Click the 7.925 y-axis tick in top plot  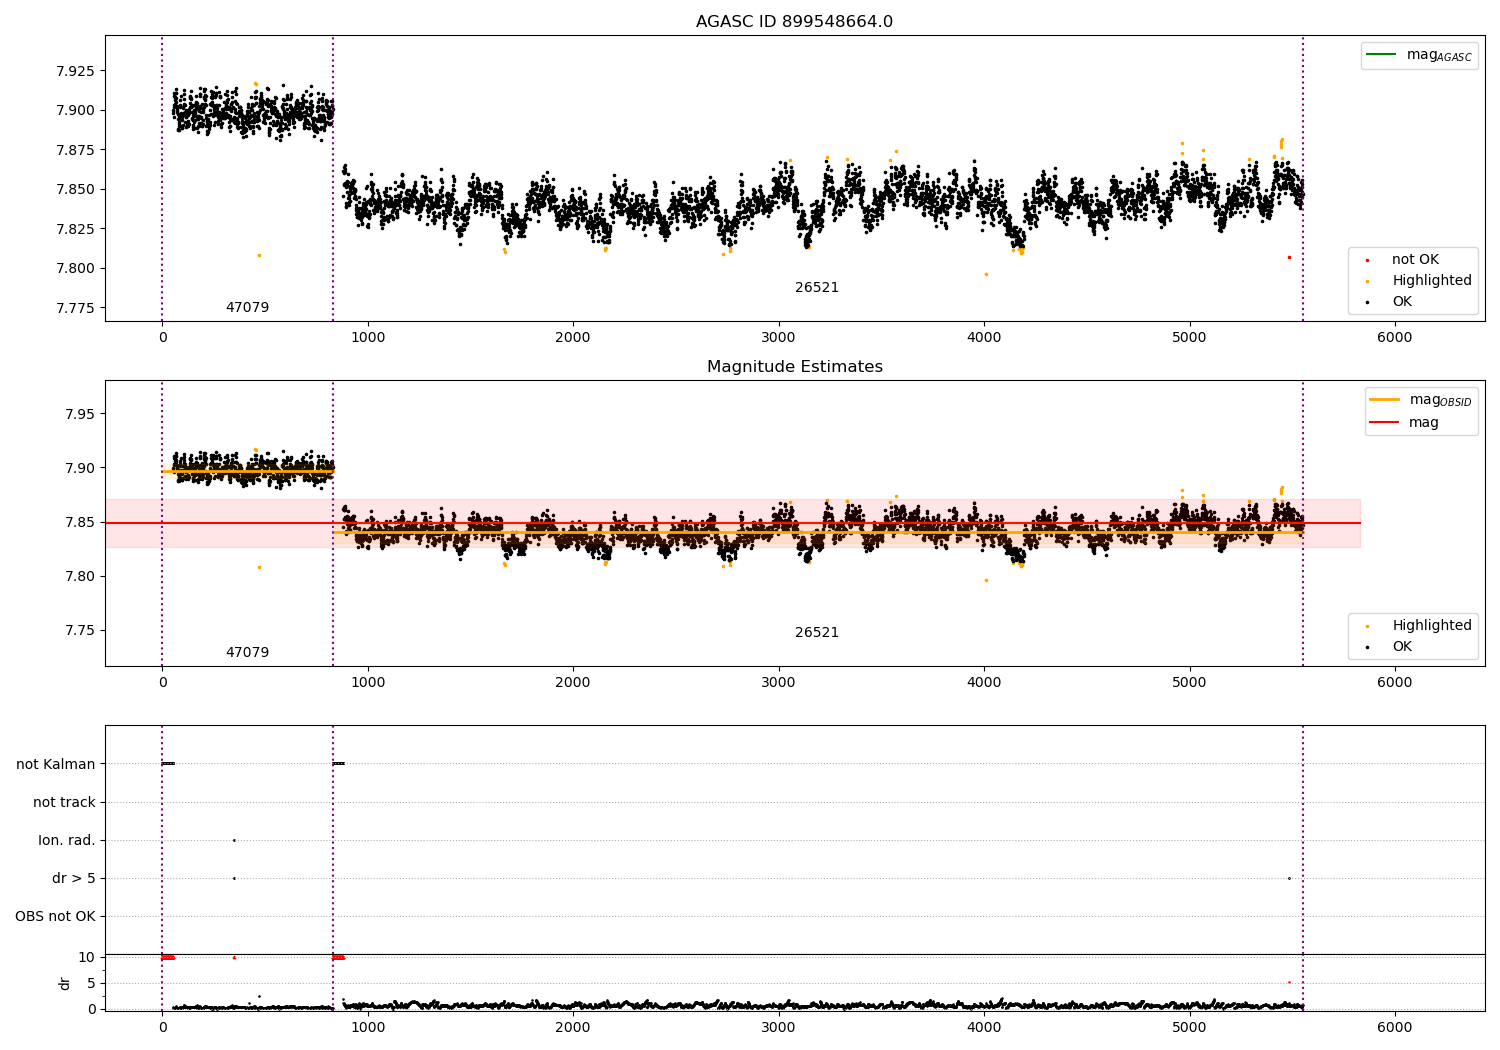75,72
